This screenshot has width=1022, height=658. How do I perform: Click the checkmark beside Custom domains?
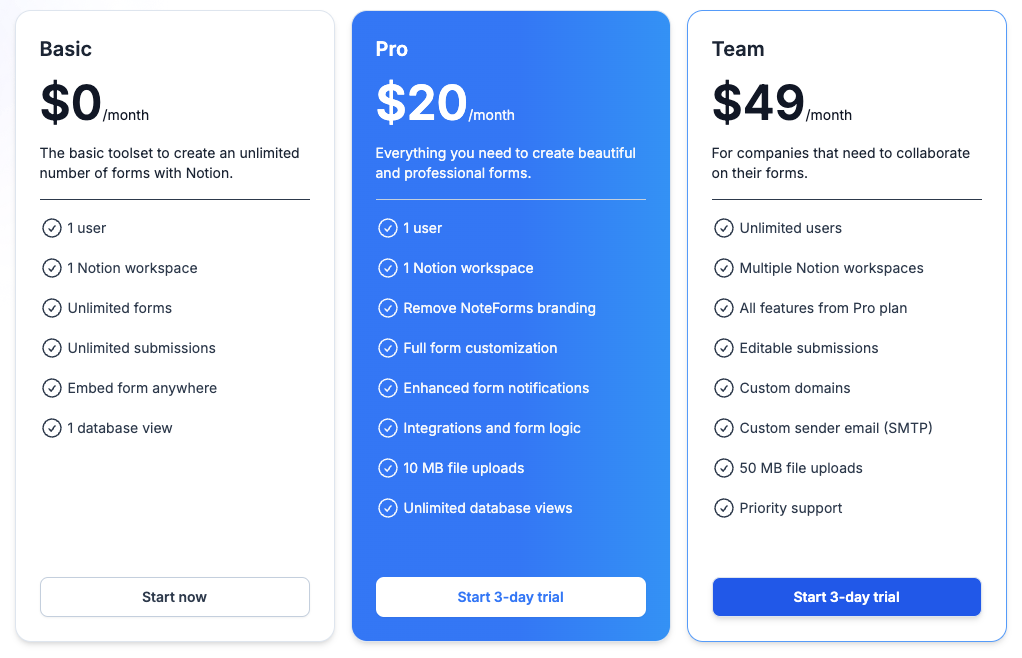[724, 388]
